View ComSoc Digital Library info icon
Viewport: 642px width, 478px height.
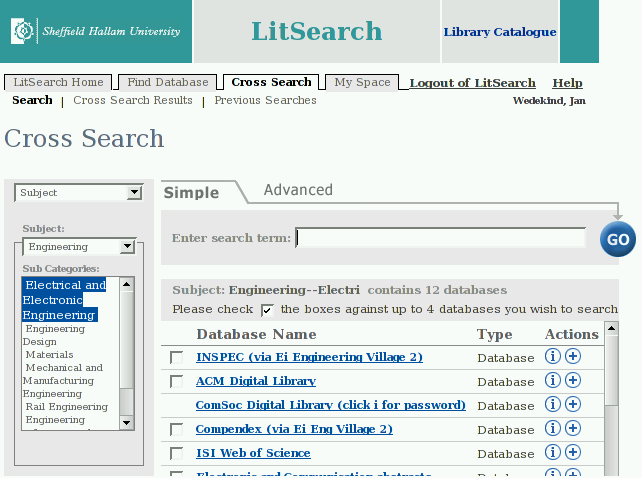552,405
